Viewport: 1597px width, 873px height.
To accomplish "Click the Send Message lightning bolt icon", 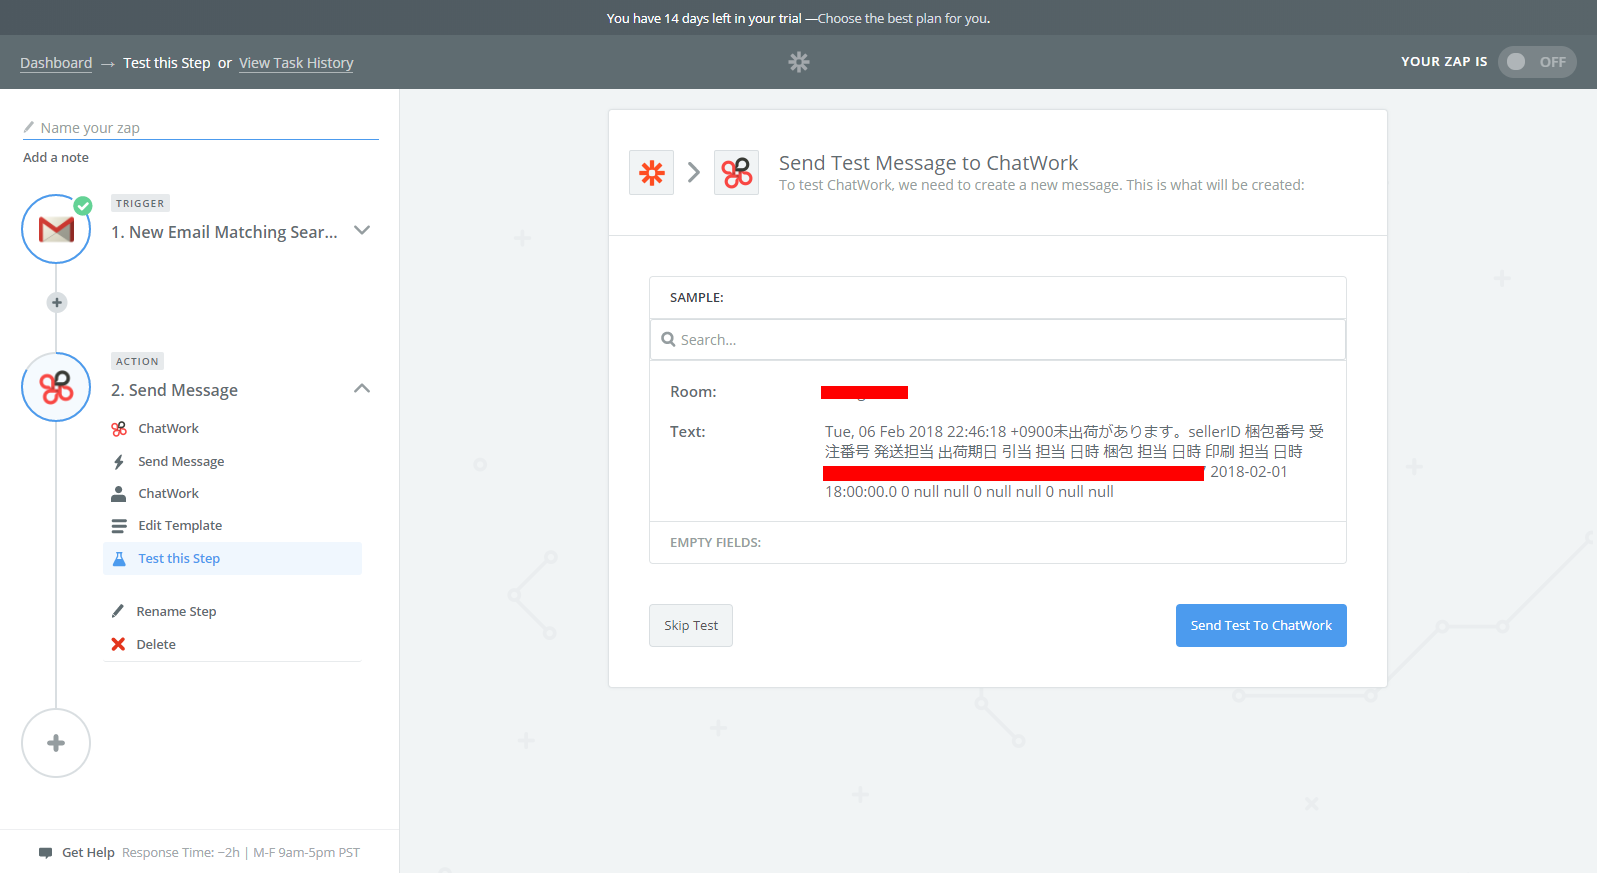I will point(119,461).
